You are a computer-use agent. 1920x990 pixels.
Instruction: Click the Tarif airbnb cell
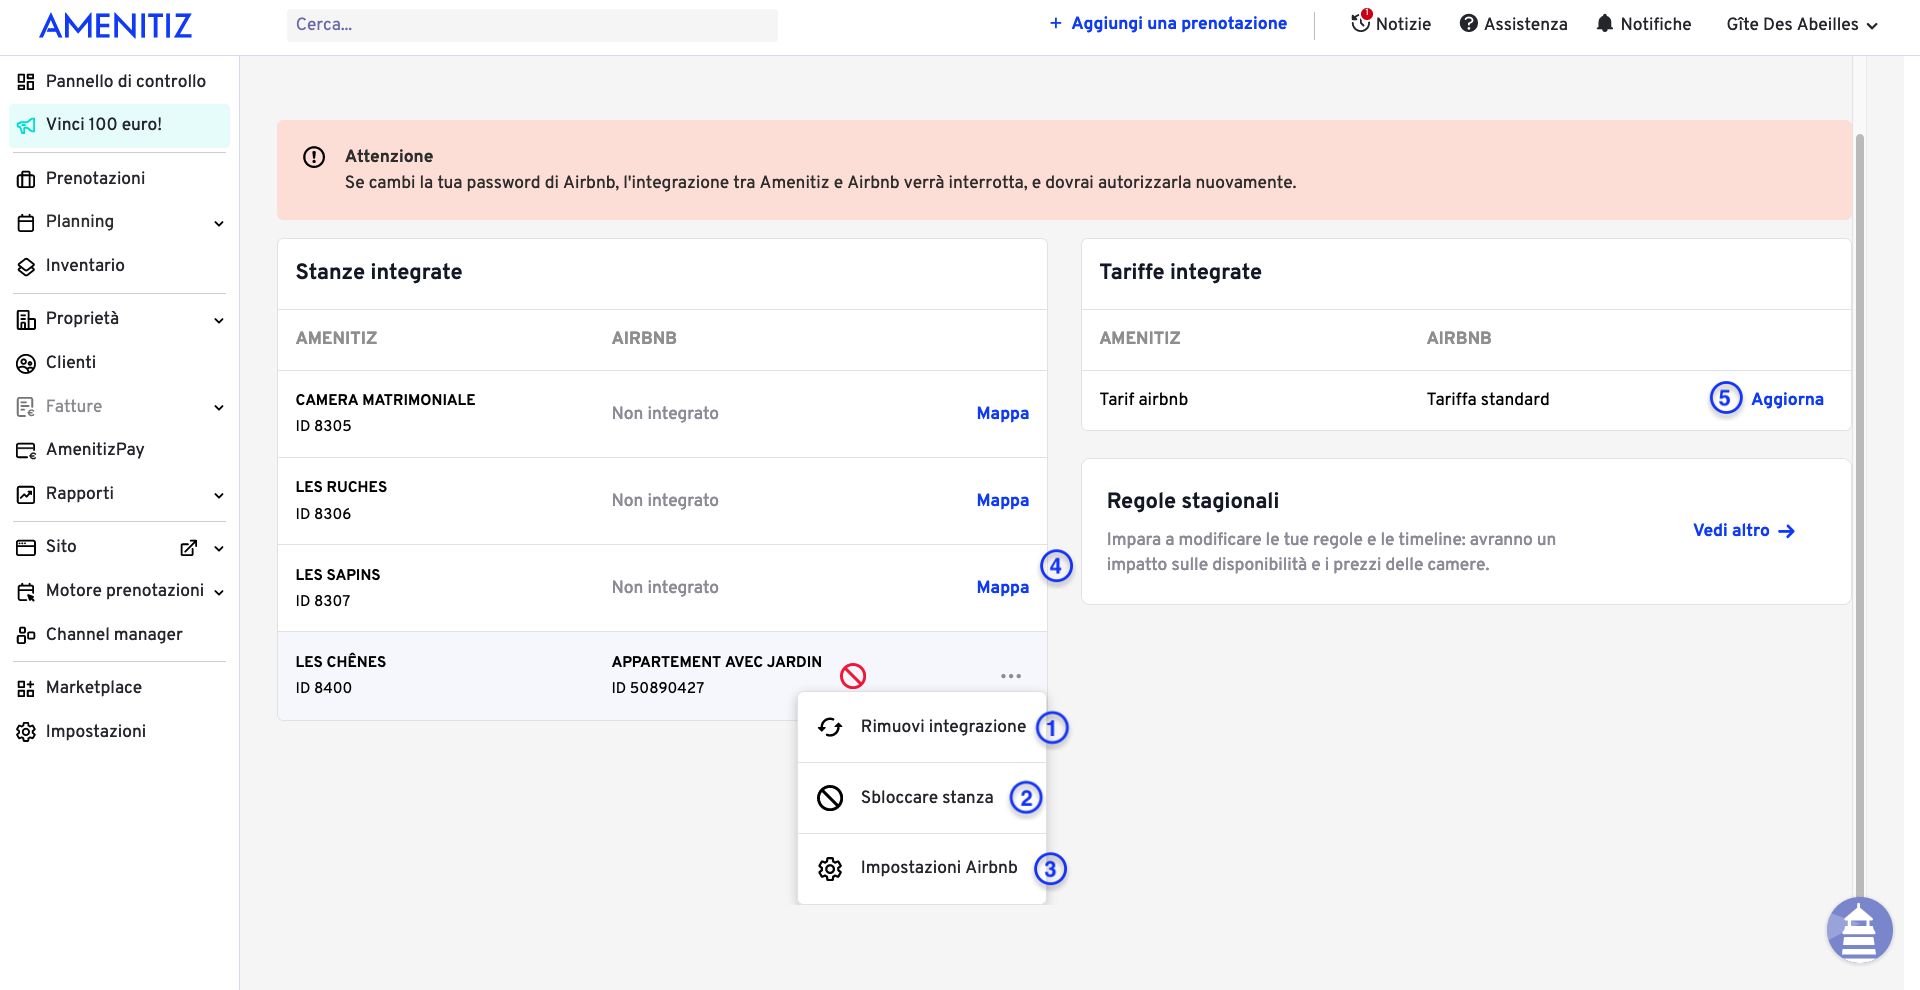[1144, 399]
